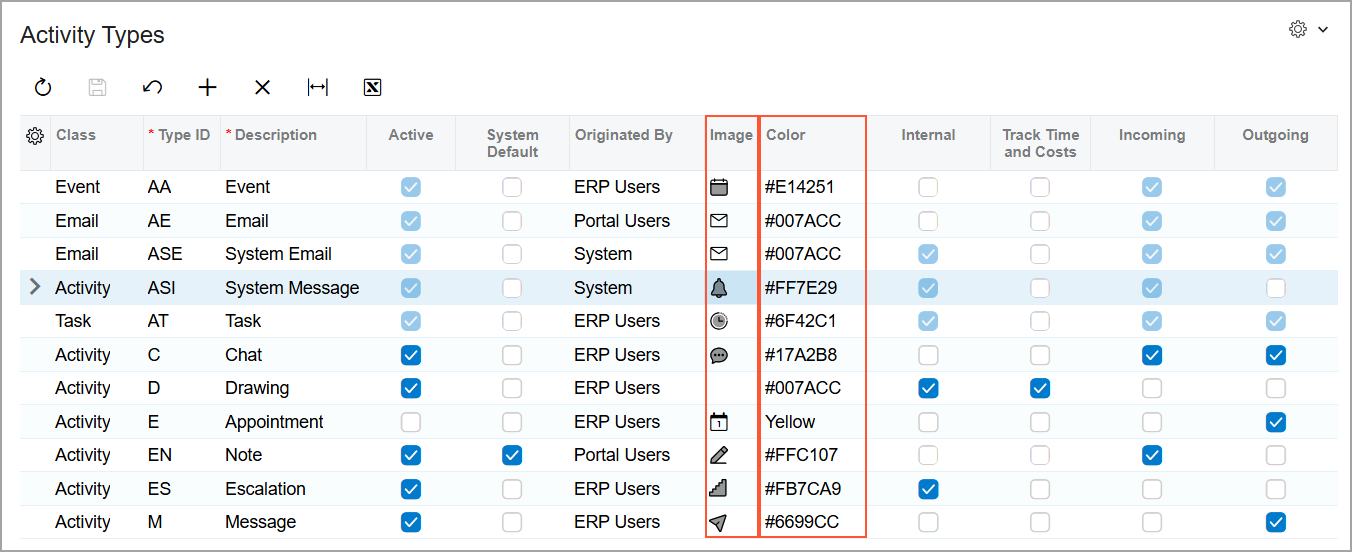Click the Originated By column header

(624, 135)
